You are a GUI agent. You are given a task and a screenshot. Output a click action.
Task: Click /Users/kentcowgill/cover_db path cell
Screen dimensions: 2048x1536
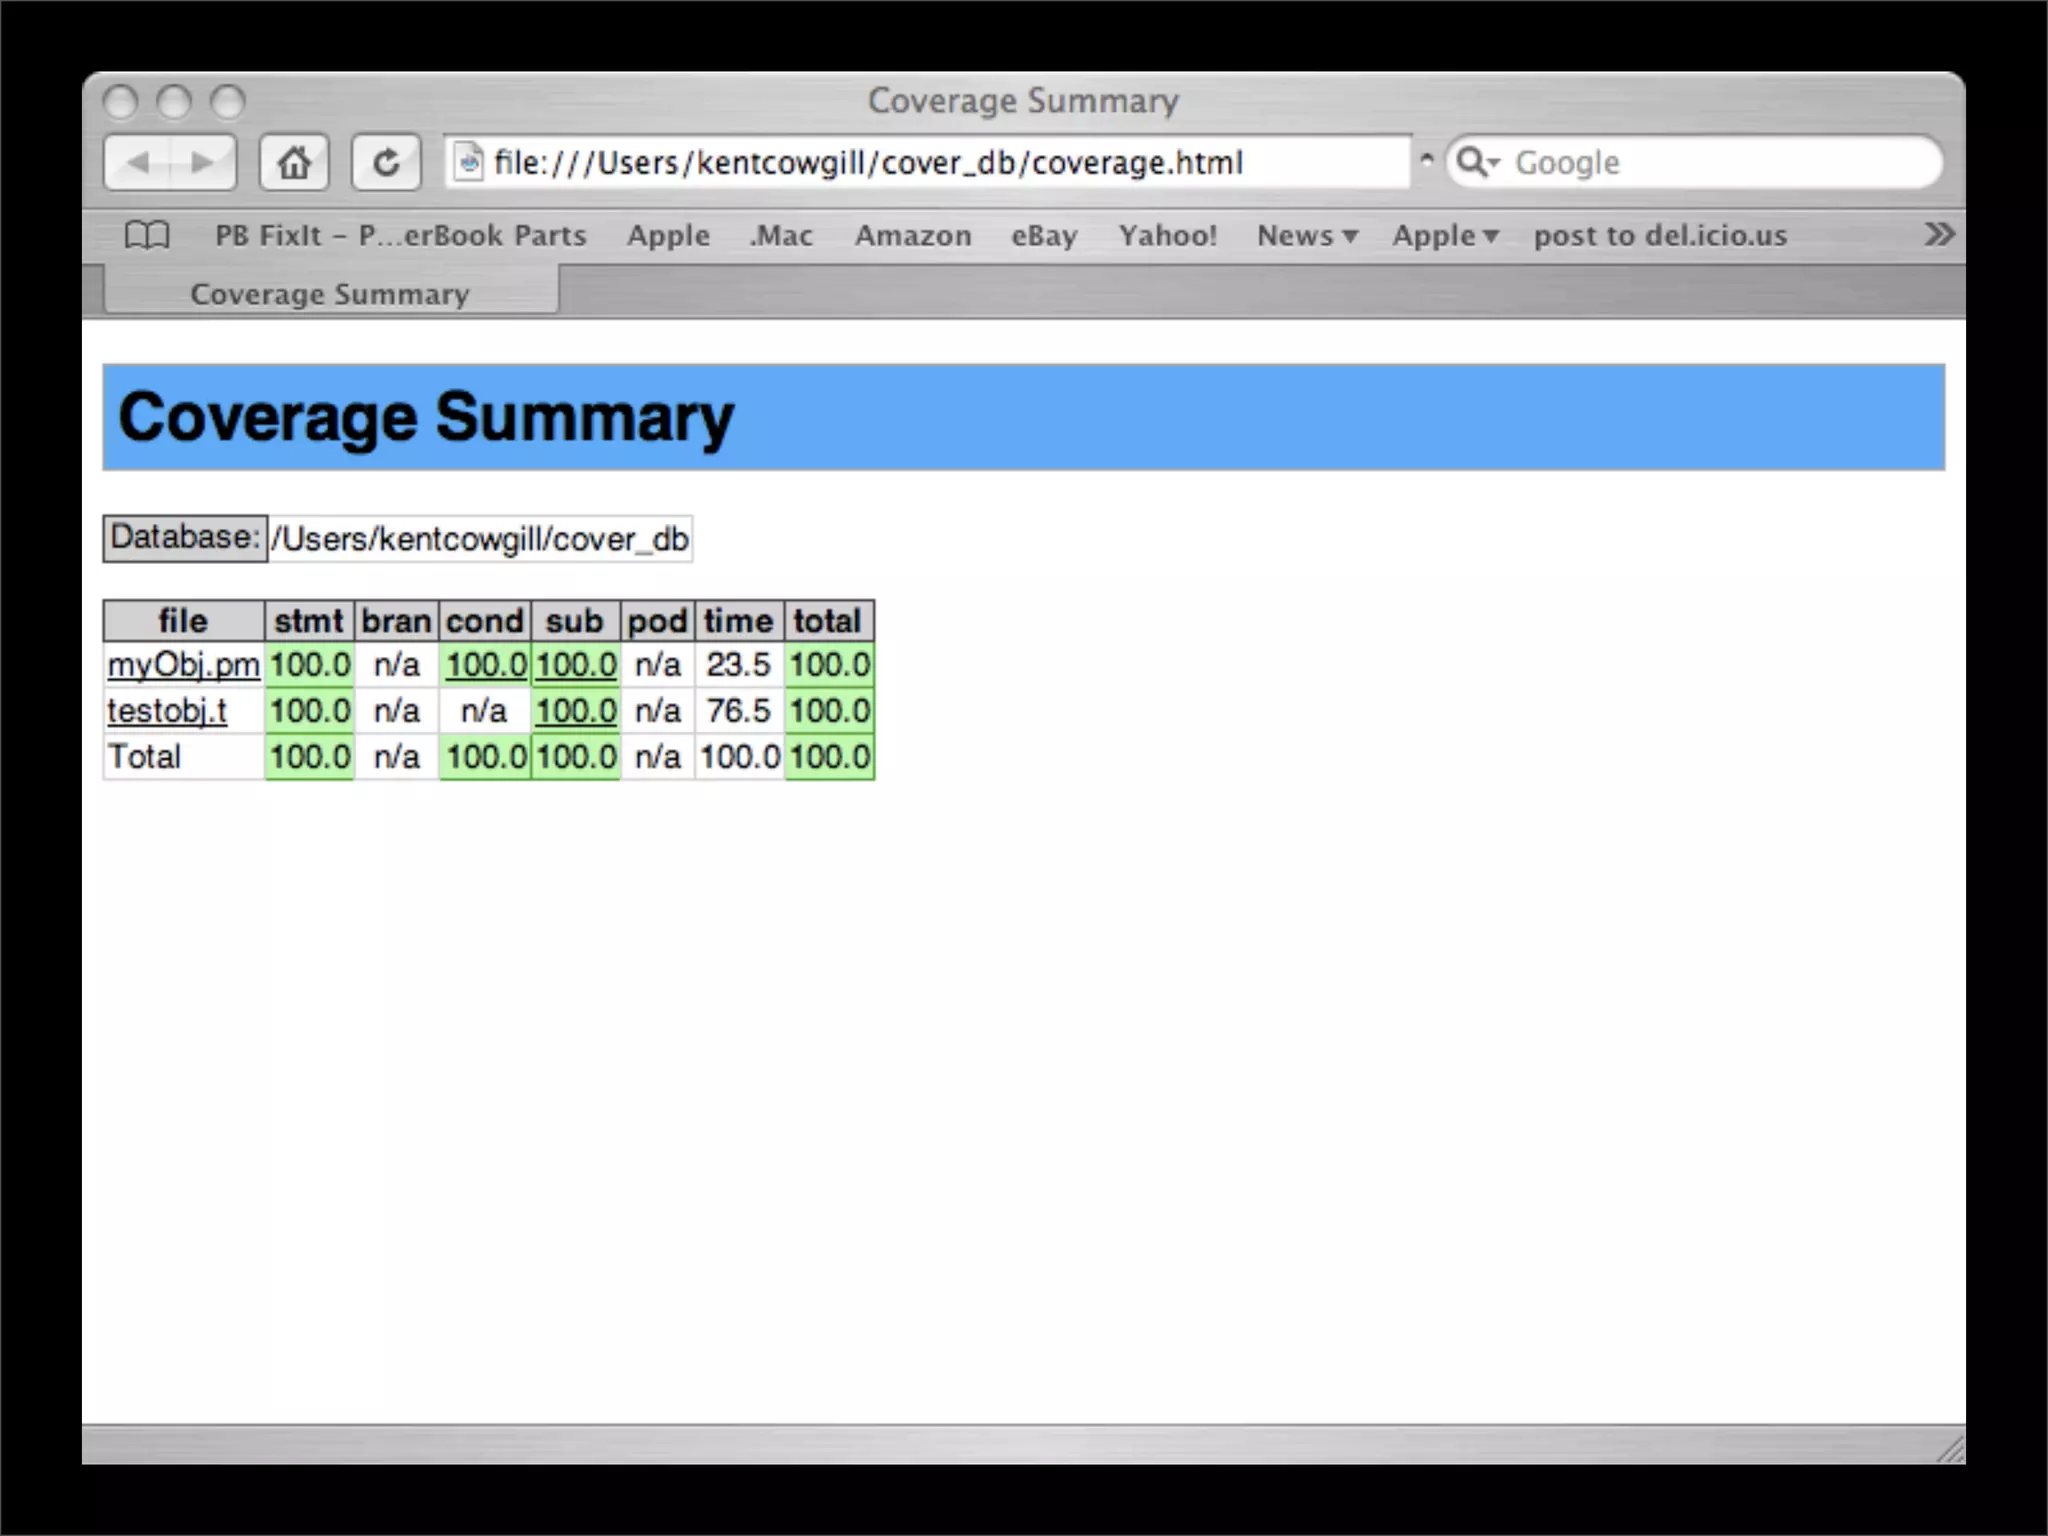tap(480, 539)
